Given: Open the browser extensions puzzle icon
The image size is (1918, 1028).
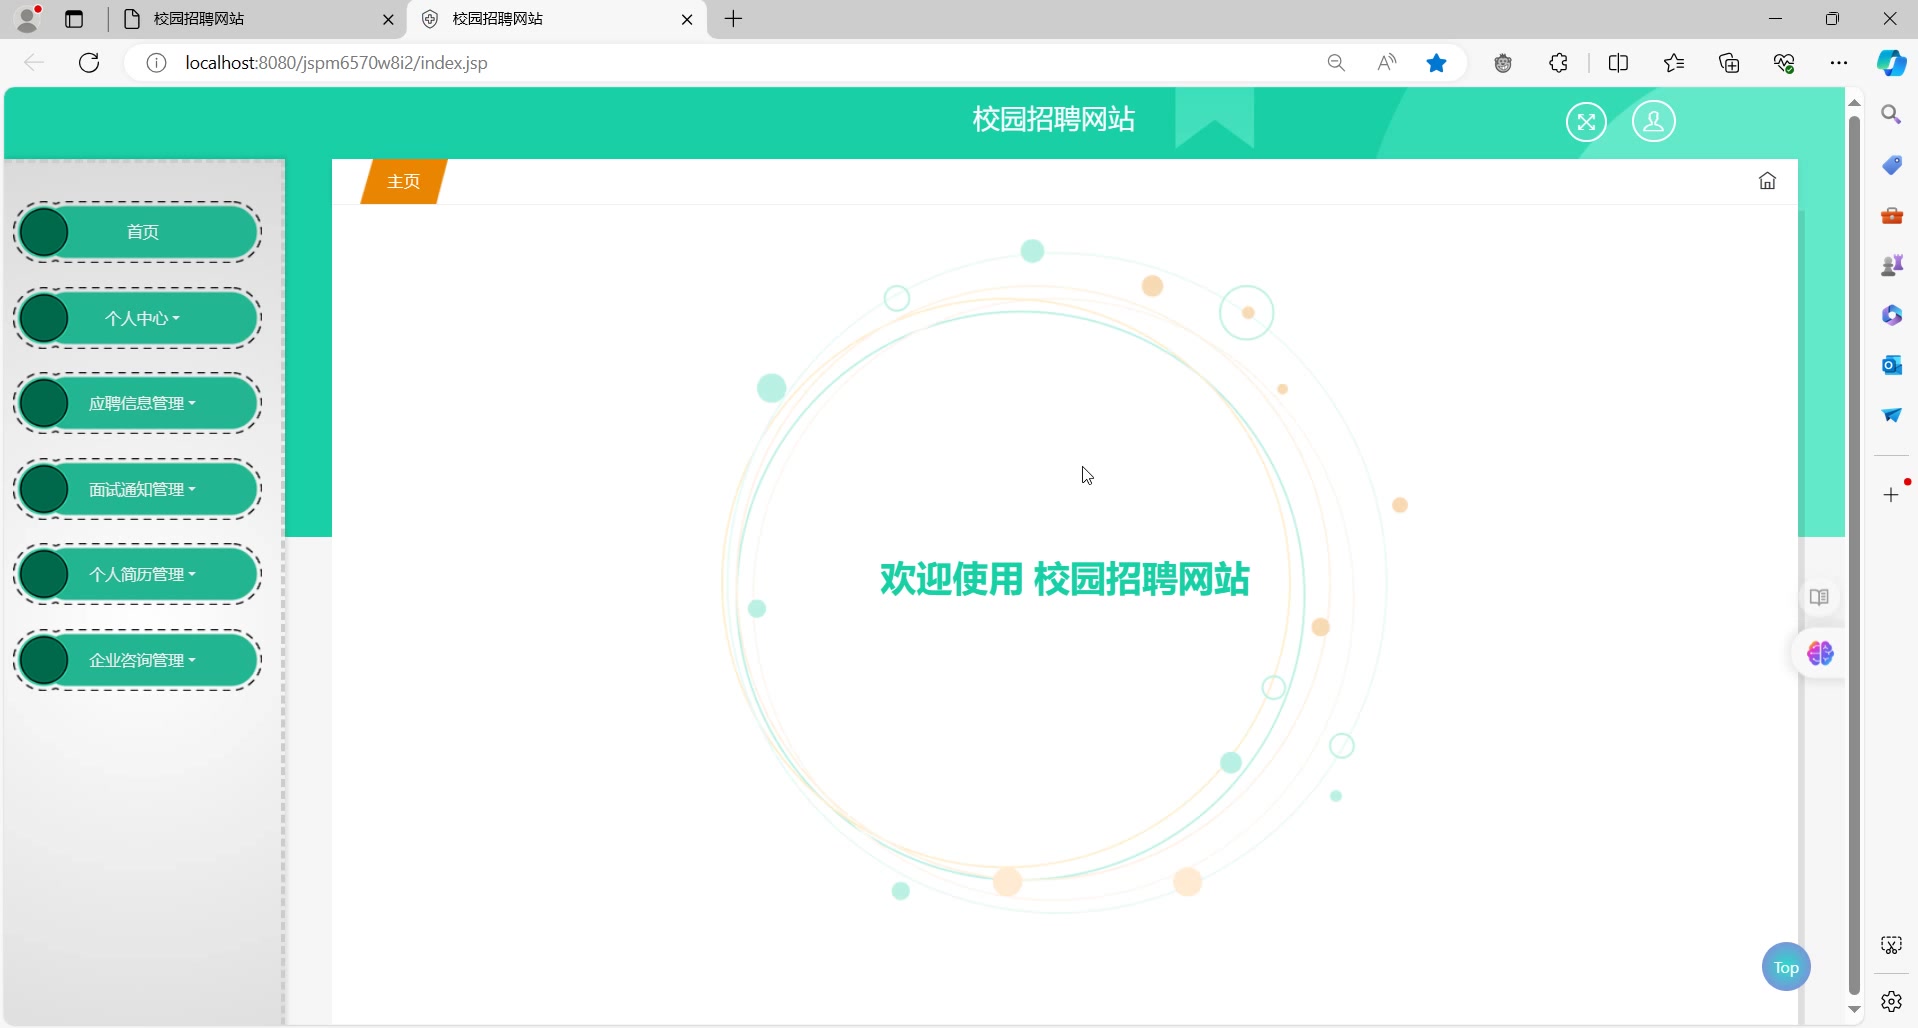Looking at the screenshot, I should tap(1558, 63).
